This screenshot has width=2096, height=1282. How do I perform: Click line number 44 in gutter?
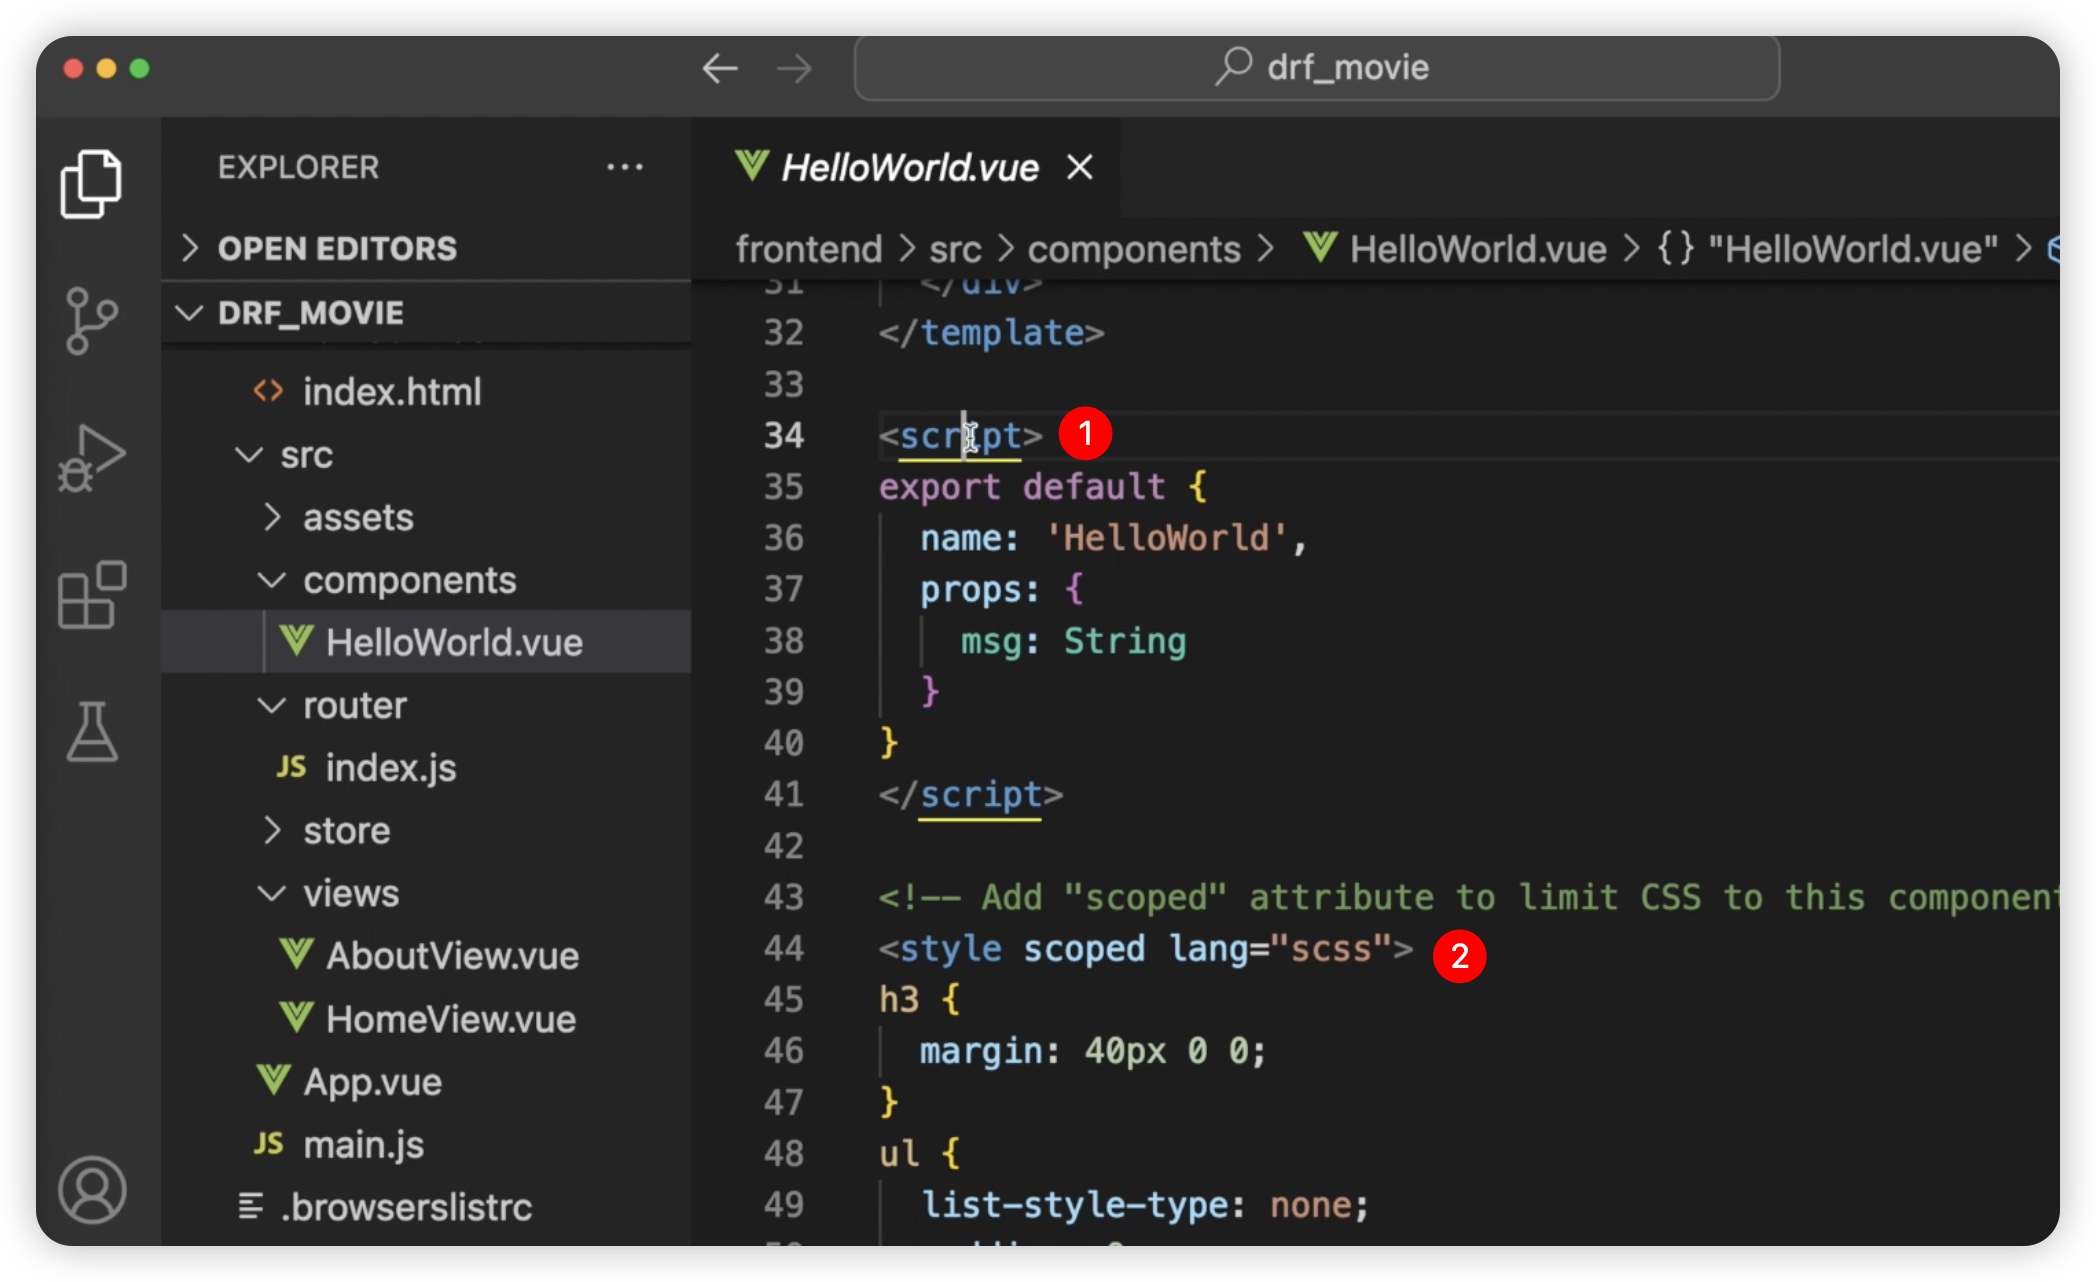[784, 948]
